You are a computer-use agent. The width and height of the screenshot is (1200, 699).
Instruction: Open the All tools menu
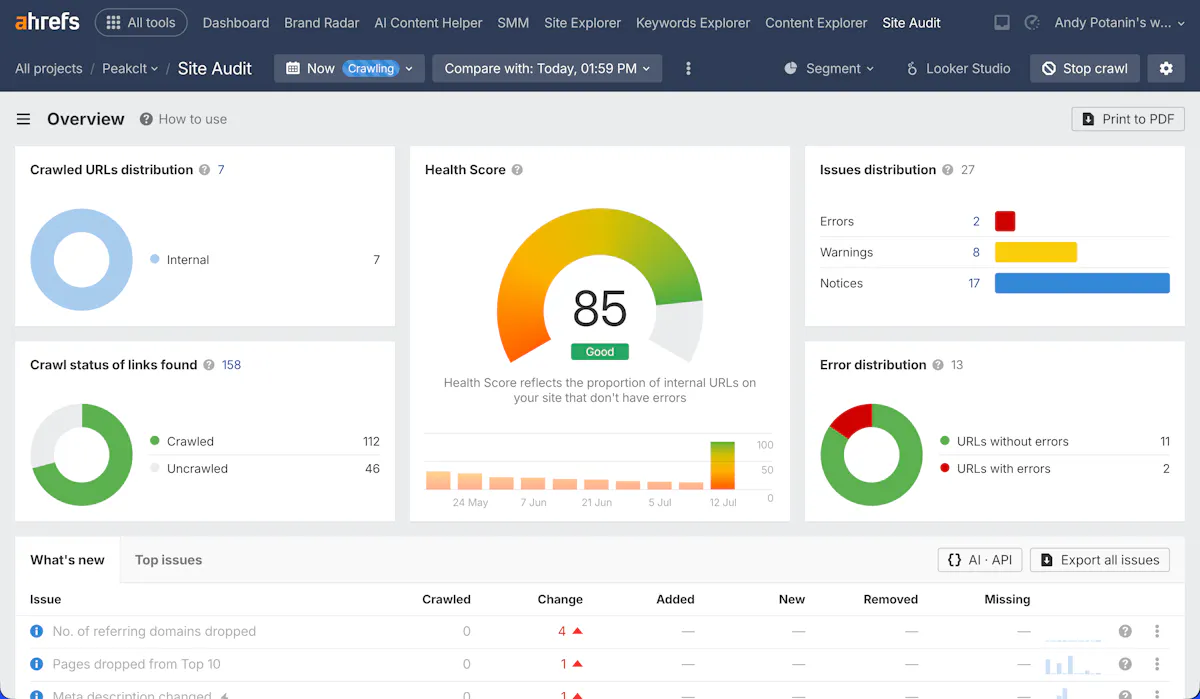[x=141, y=22]
